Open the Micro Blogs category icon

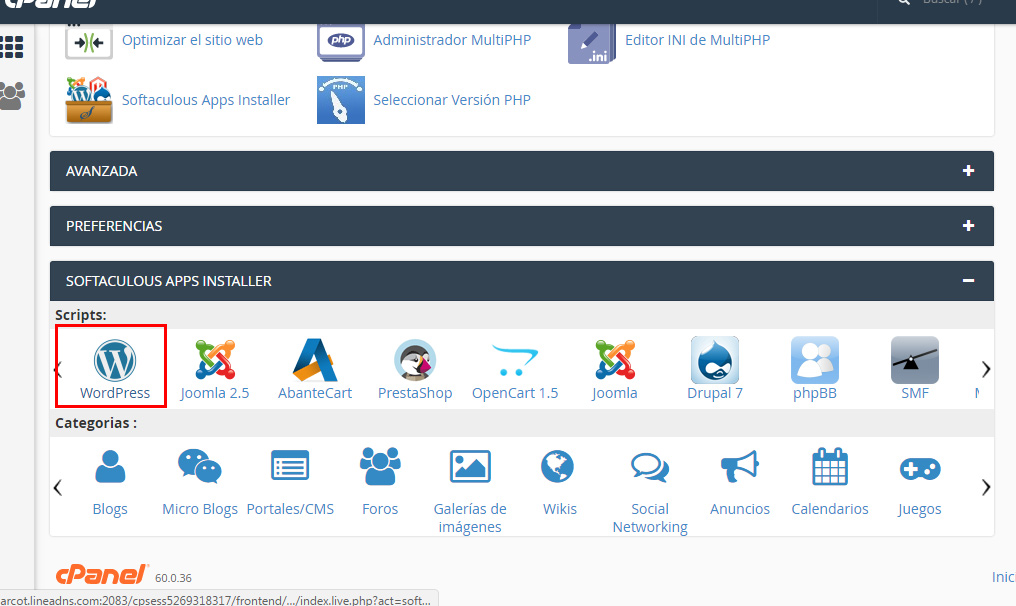(200, 467)
